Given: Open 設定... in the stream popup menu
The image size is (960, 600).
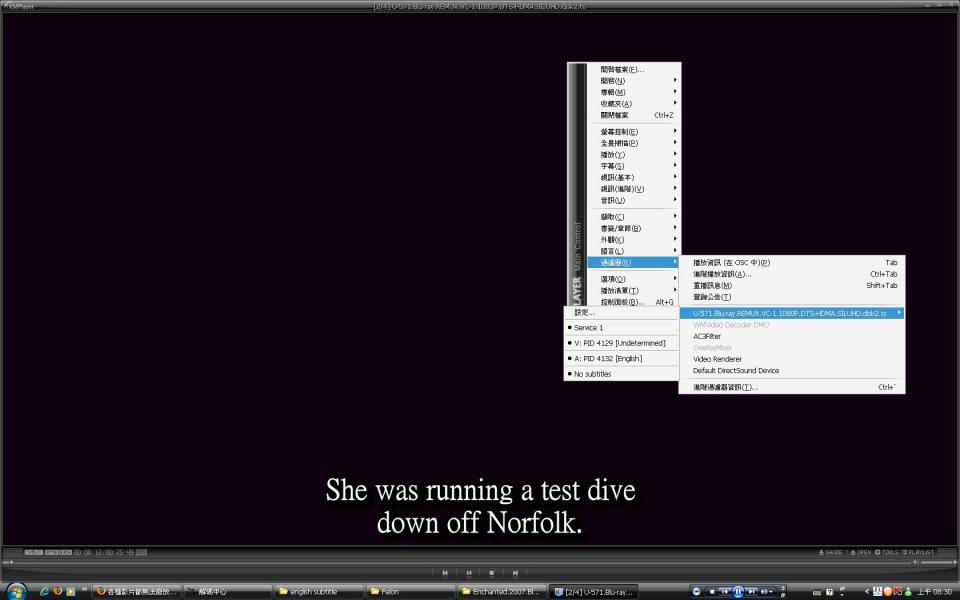Looking at the screenshot, I should 621,312.
